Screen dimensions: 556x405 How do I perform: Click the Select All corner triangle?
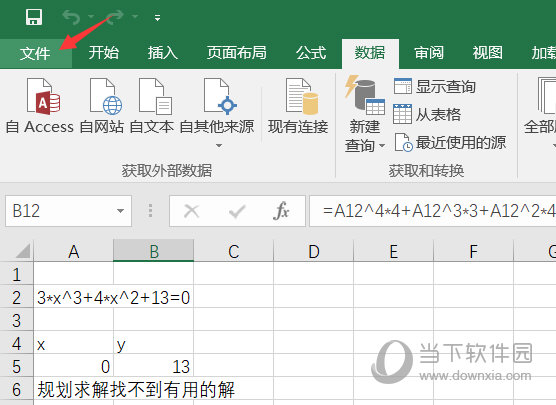click(23, 251)
